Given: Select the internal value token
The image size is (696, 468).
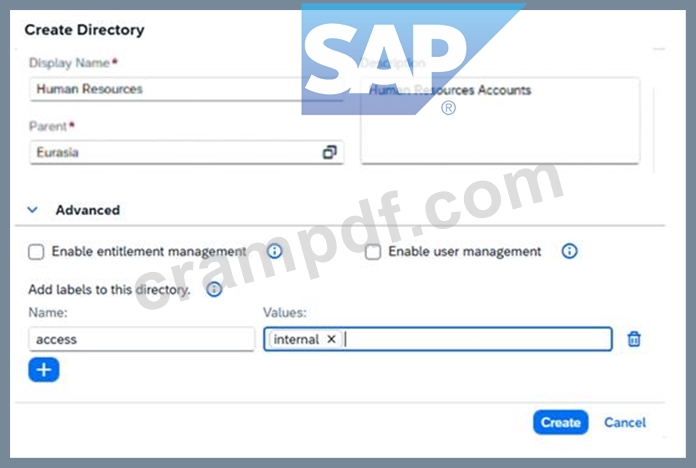Looking at the screenshot, I should 296,339.
